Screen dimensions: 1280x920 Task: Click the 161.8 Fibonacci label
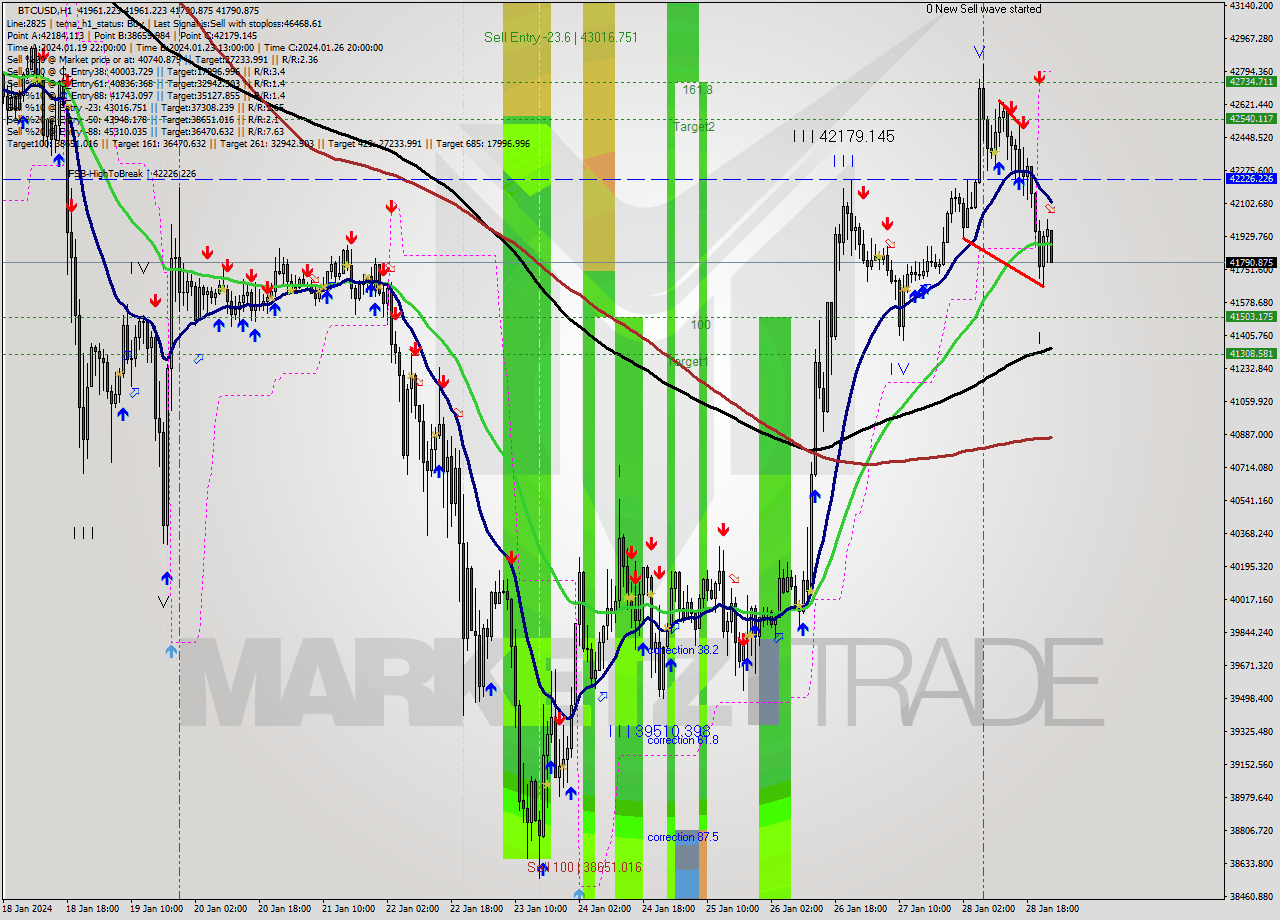tap(697, 90)
